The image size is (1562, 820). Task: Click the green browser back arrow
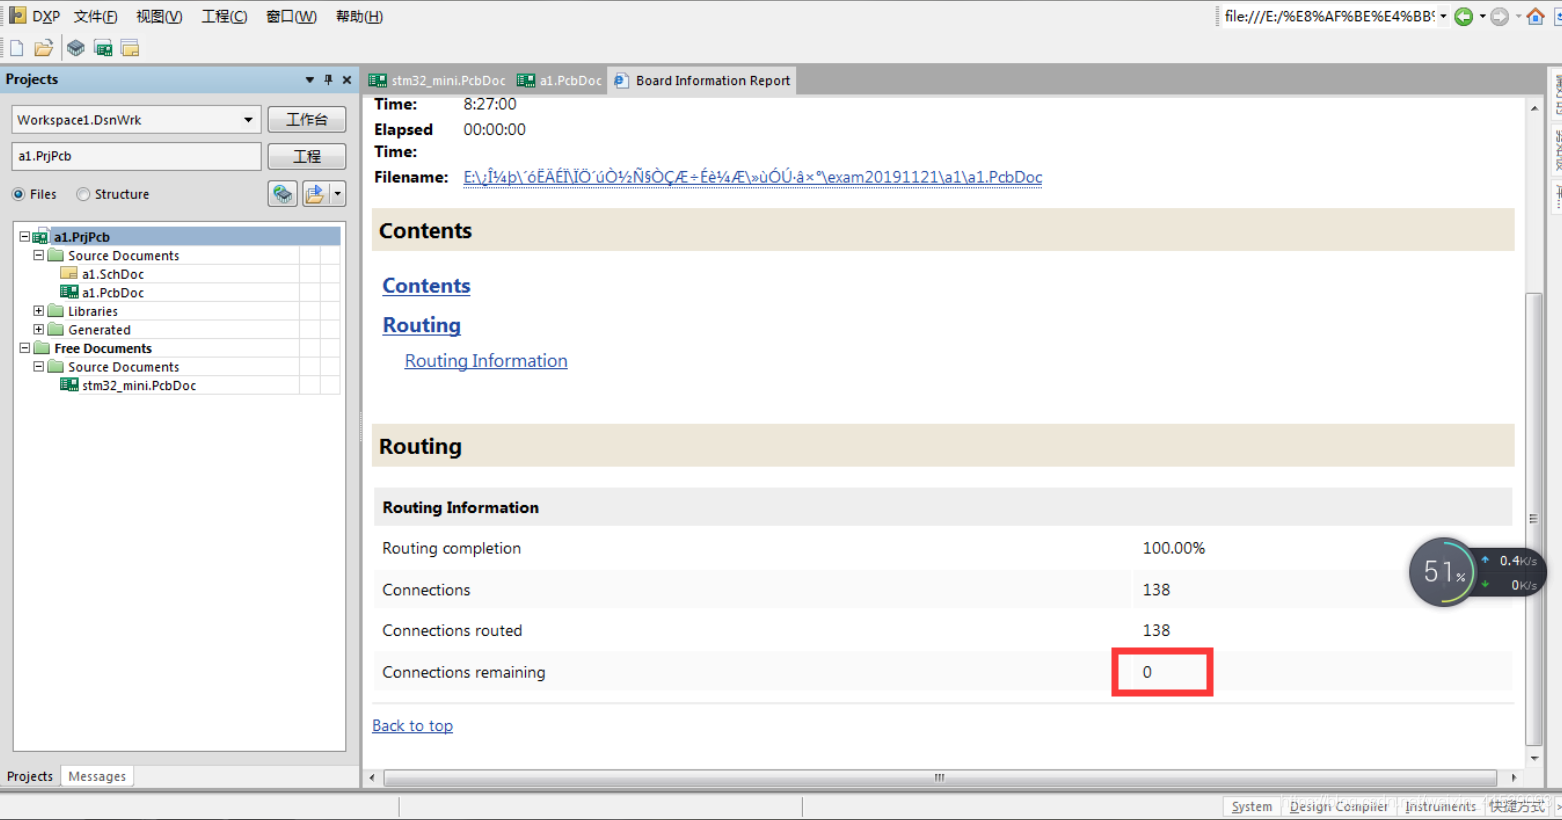(x=1463, y=16)
